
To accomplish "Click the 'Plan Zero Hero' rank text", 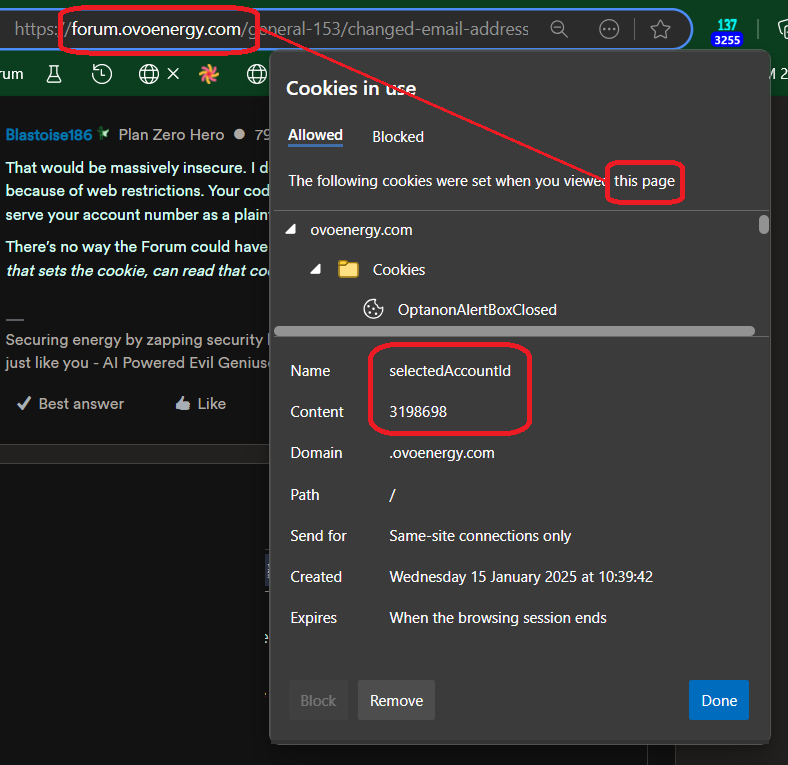I will coord(171,135).
